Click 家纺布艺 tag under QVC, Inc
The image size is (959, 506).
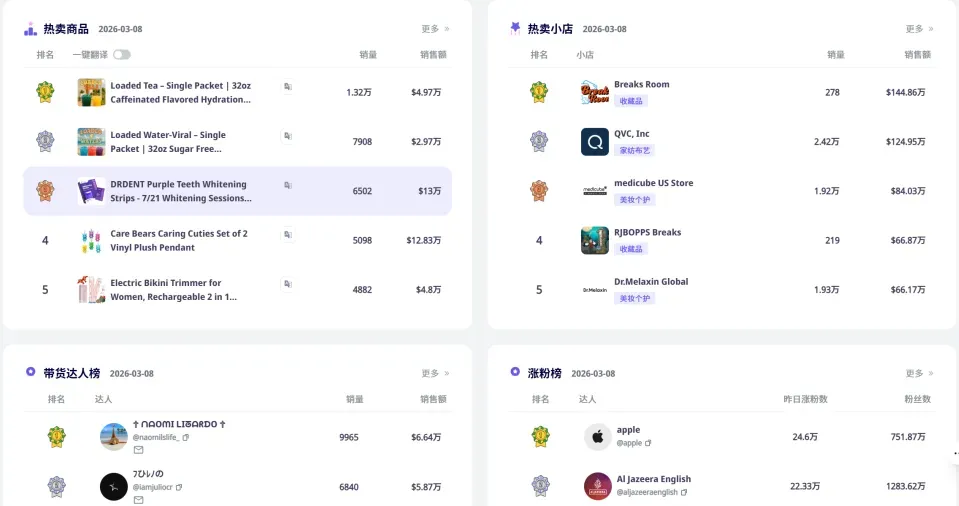[634, 151]
